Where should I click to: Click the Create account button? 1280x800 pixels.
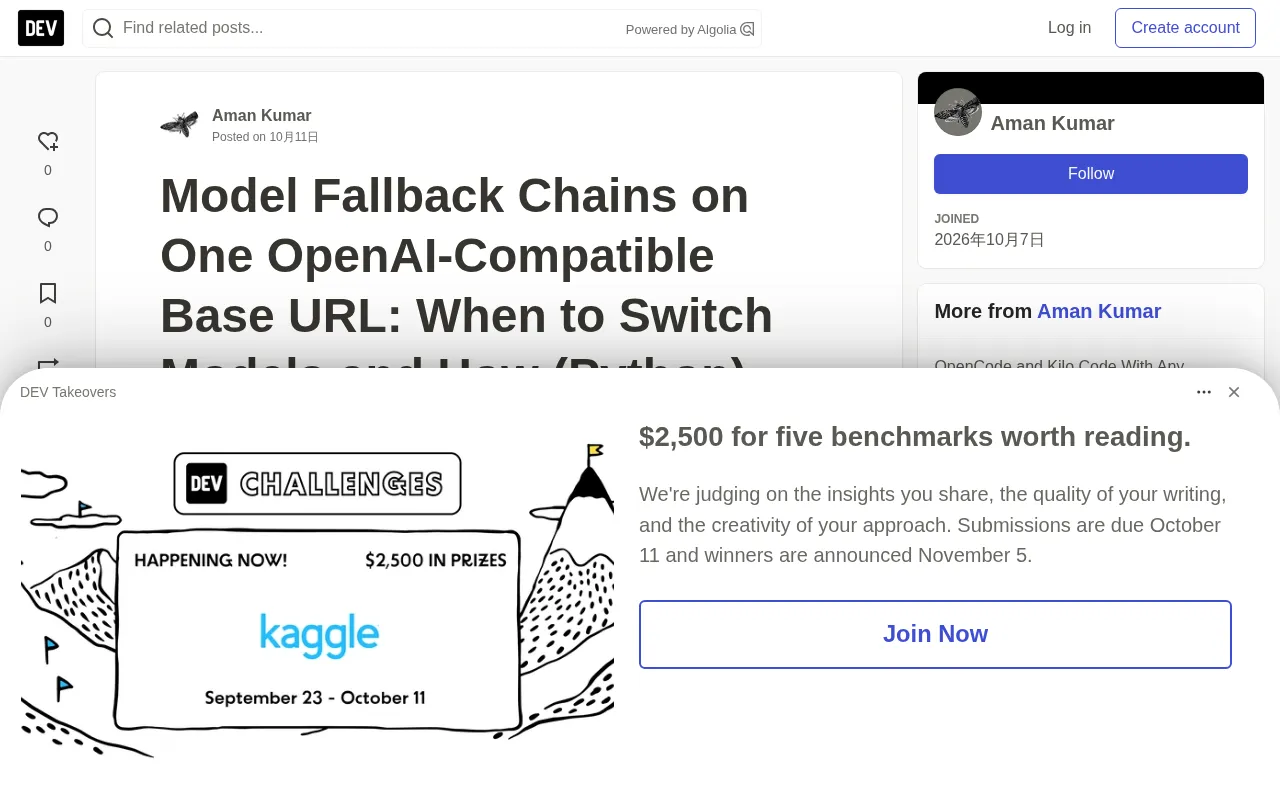[x=1185, y=28]
